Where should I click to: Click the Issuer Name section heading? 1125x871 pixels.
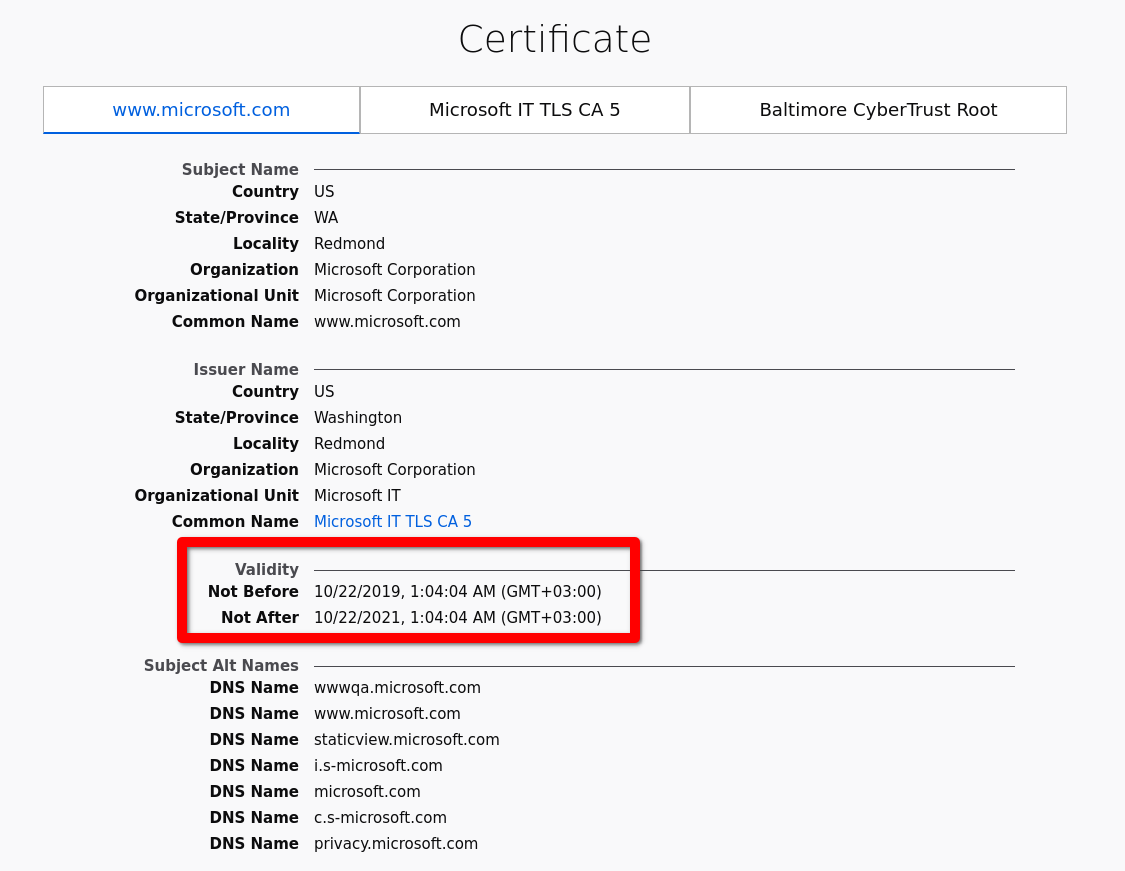pyautogui.click(x=246, y=369)
